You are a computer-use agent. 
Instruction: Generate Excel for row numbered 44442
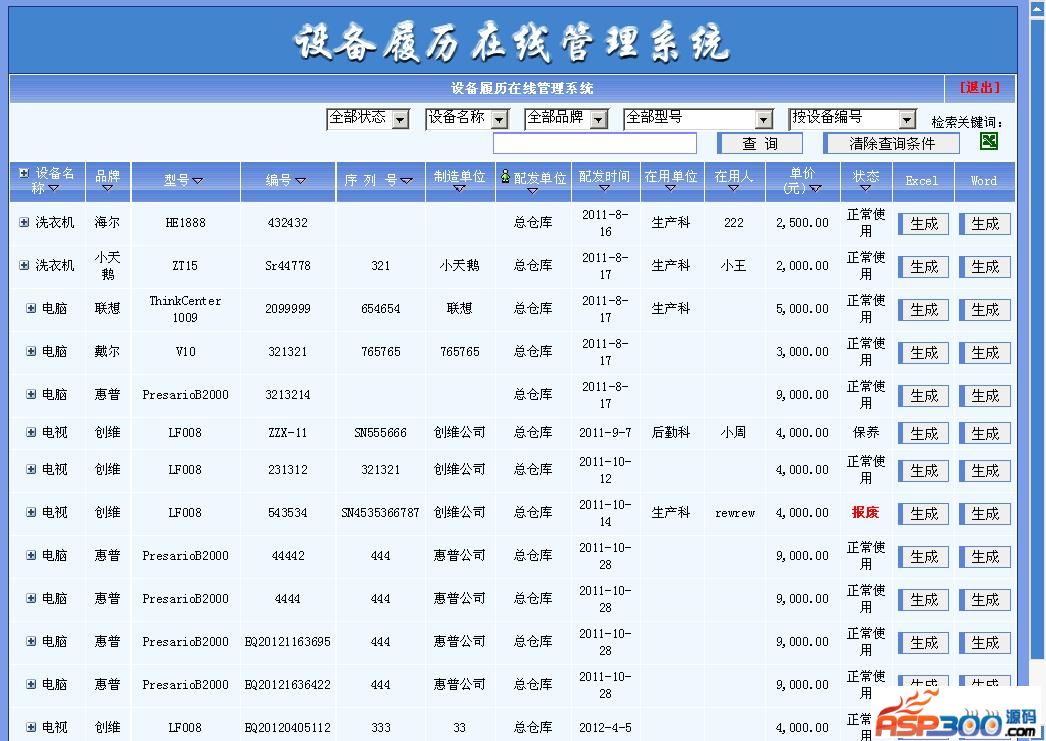pyautogui.click(x=924, y=557)
